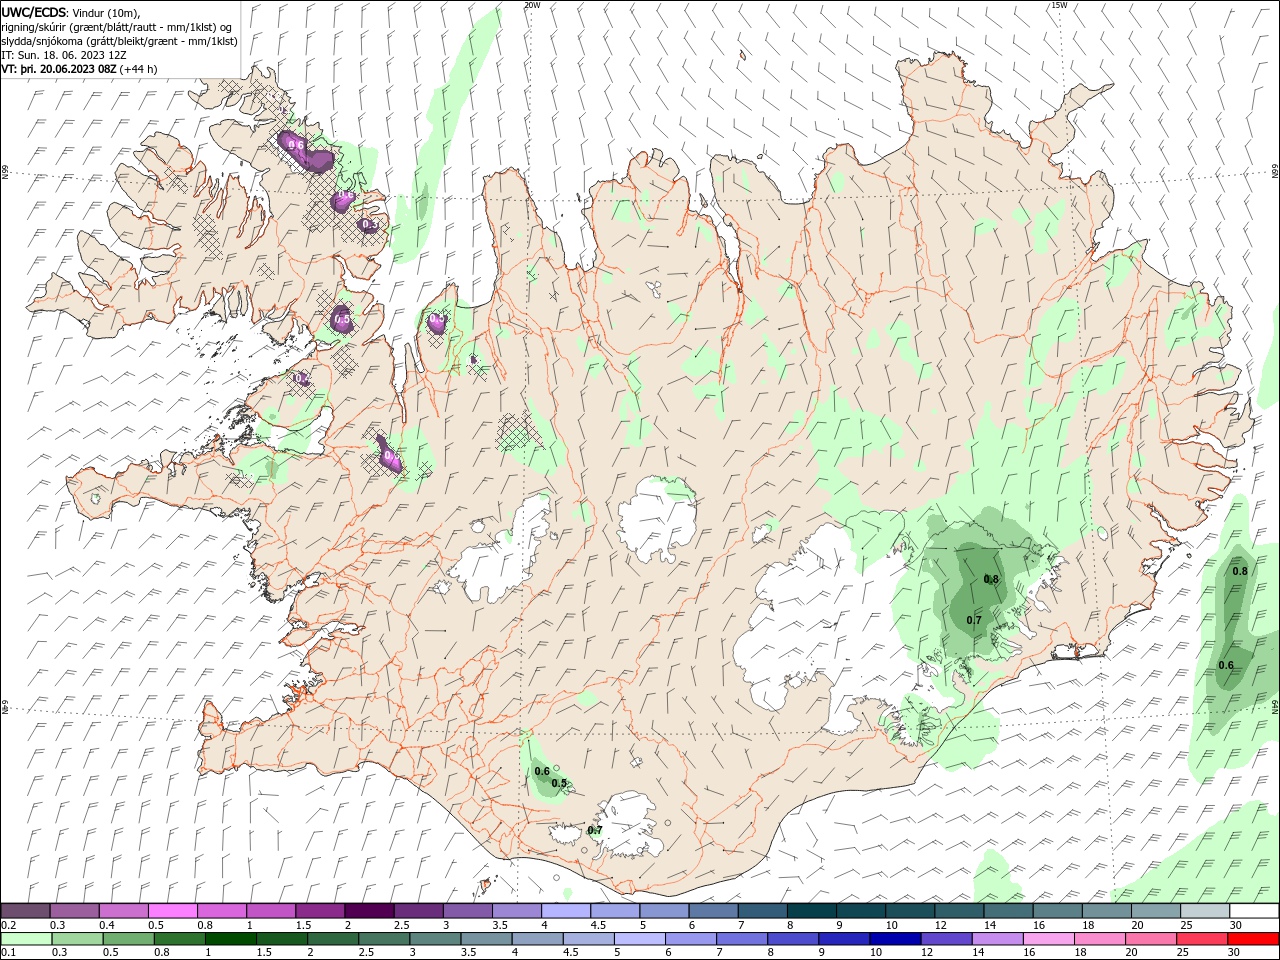
Task: Click the violet 12 swatch in bottom legend row
Action: click(x=946, y=939)
